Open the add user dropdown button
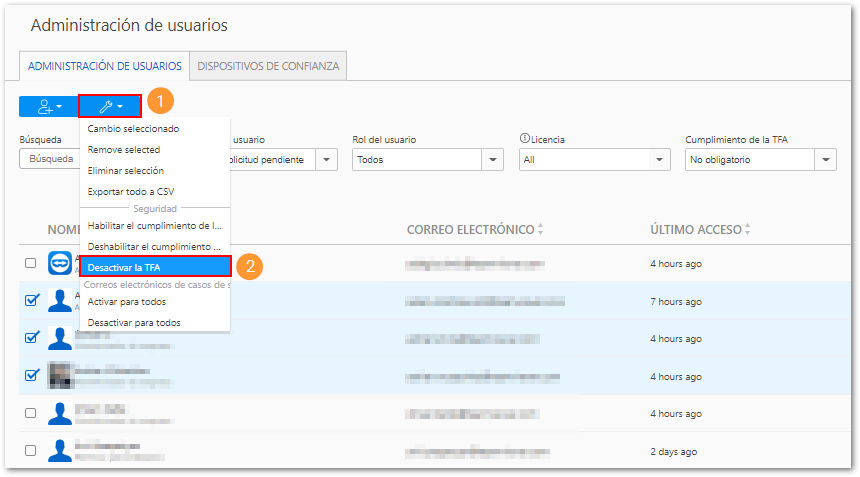This screenshot has height=477, width=860. [49, 106]
